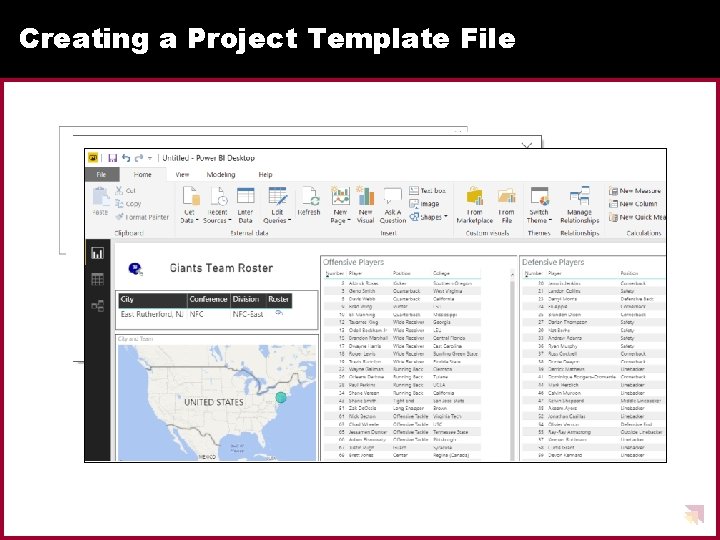Click Copy in the Clipboard group
This screenshot has width=720, height=540.
[128, 203]
